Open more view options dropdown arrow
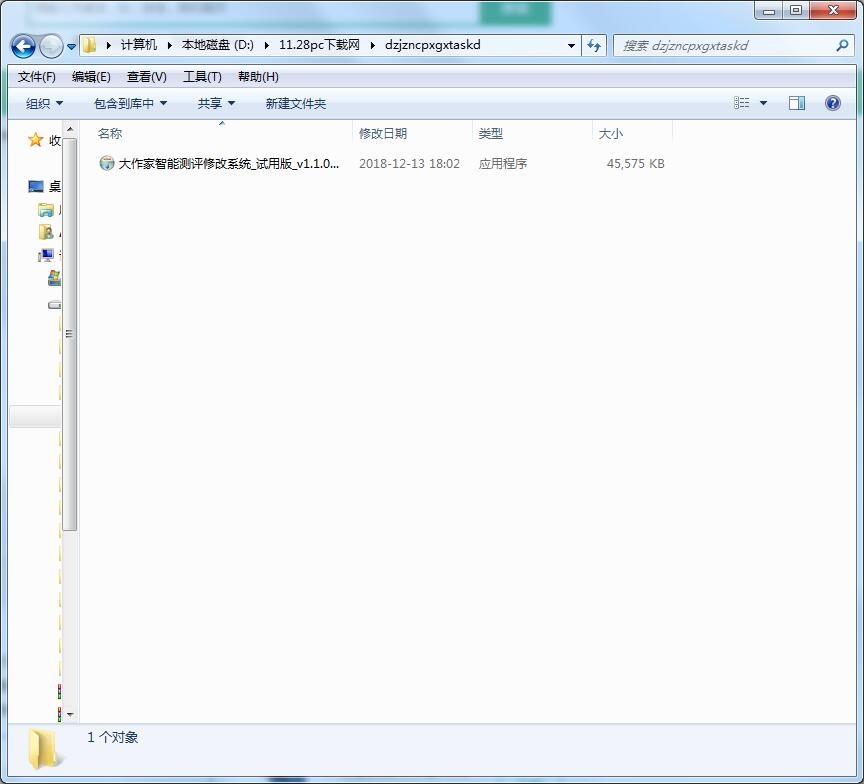 point(763,103)
